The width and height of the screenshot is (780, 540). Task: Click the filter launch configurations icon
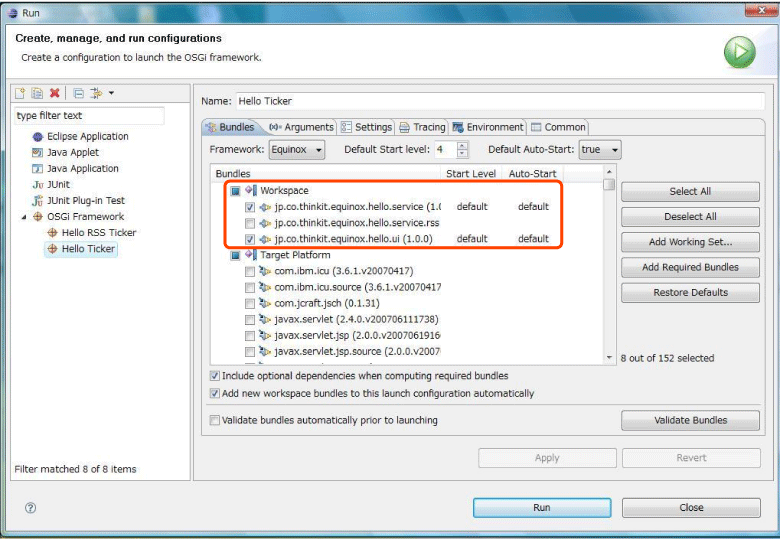[x=96, y=93]
